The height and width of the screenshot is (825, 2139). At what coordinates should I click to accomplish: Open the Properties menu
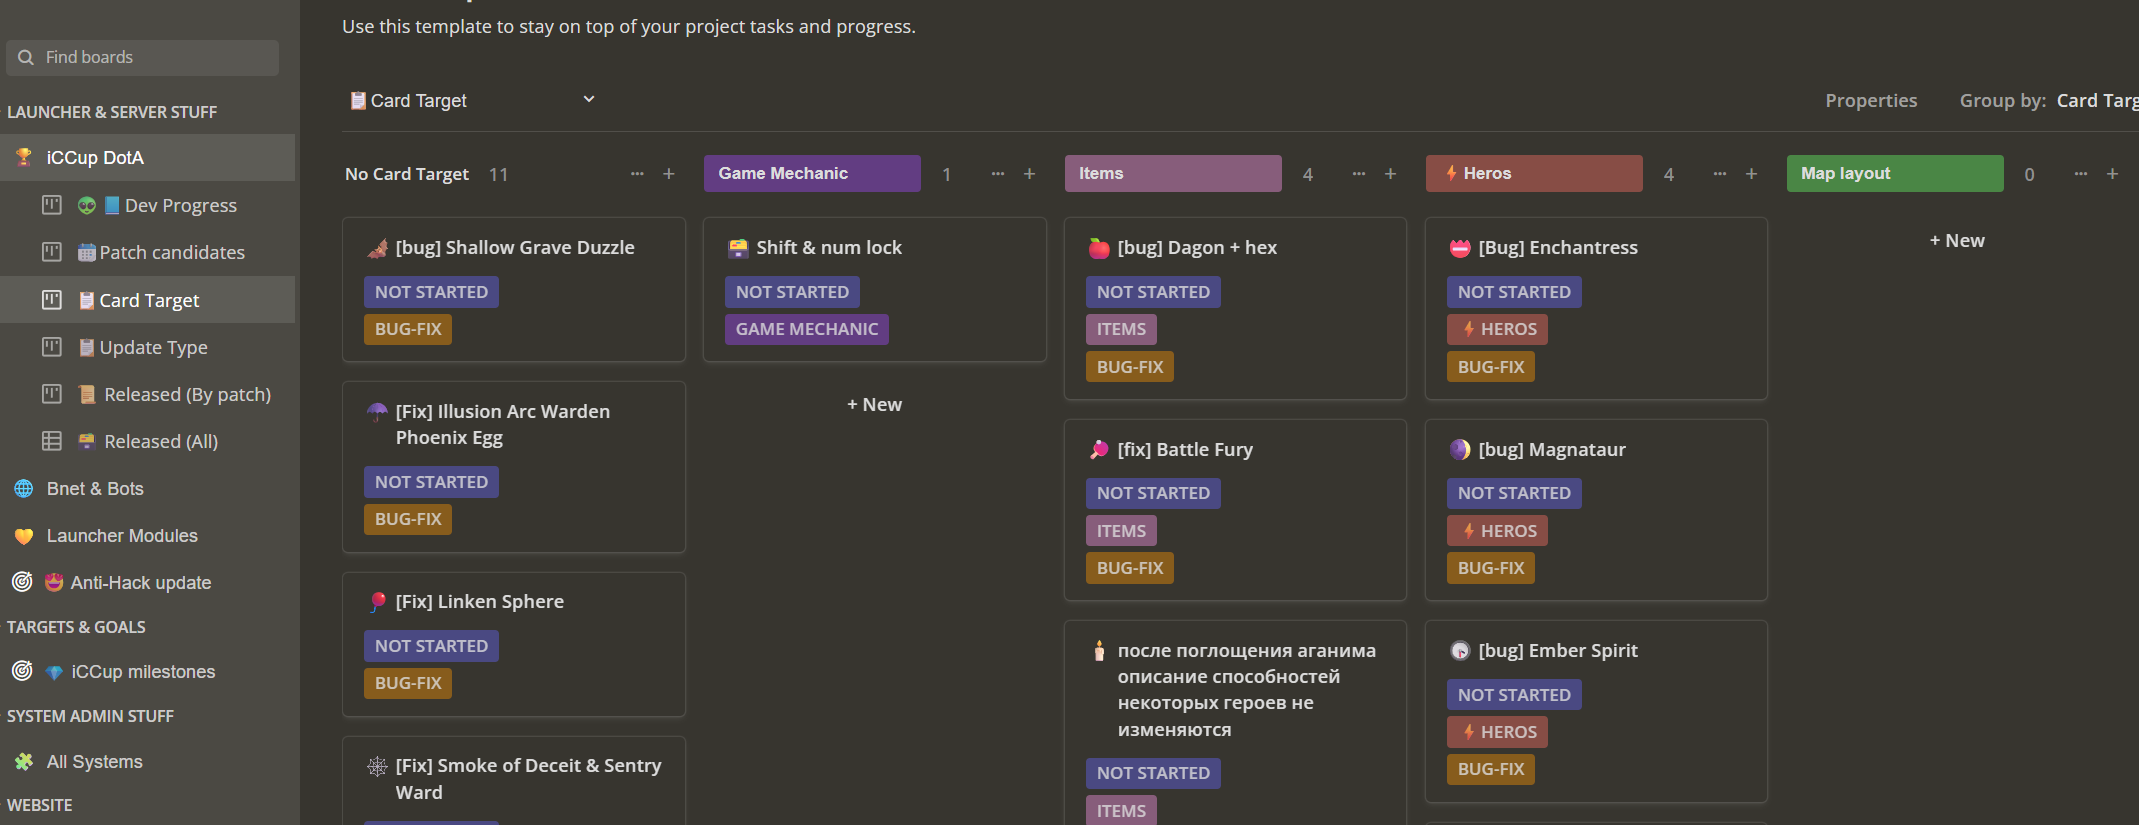pos(1870,100)
